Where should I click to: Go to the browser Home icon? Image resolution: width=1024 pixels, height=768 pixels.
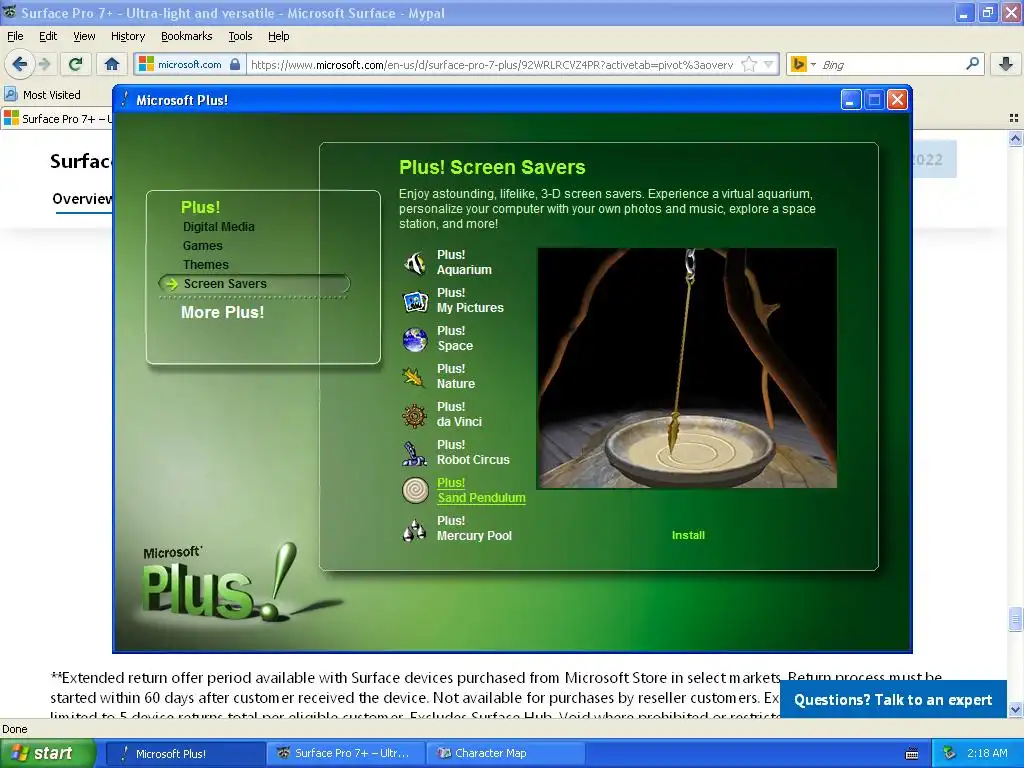tap(112, 64)
